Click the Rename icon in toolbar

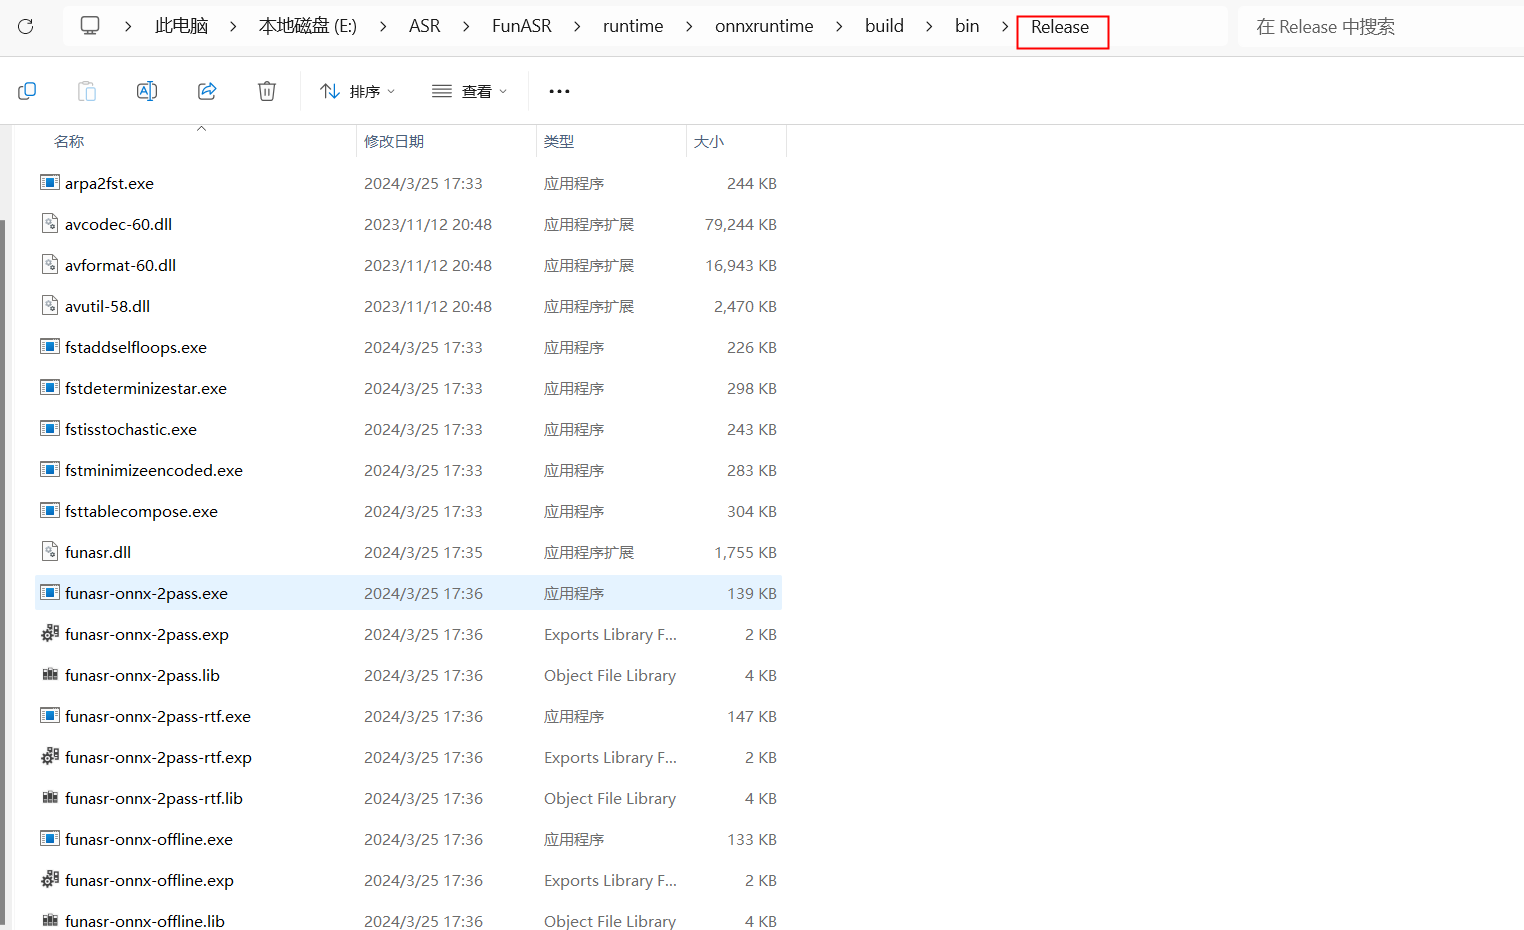(147, 91)
